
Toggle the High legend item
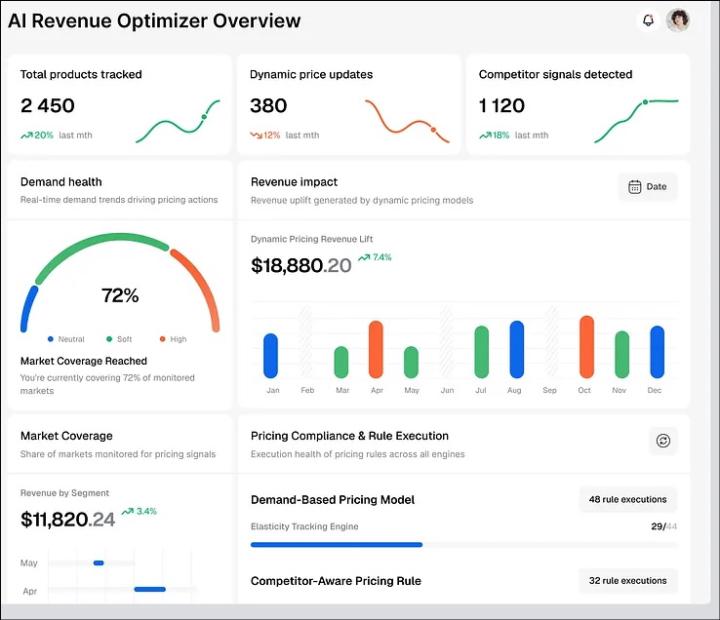coord(172,339)
